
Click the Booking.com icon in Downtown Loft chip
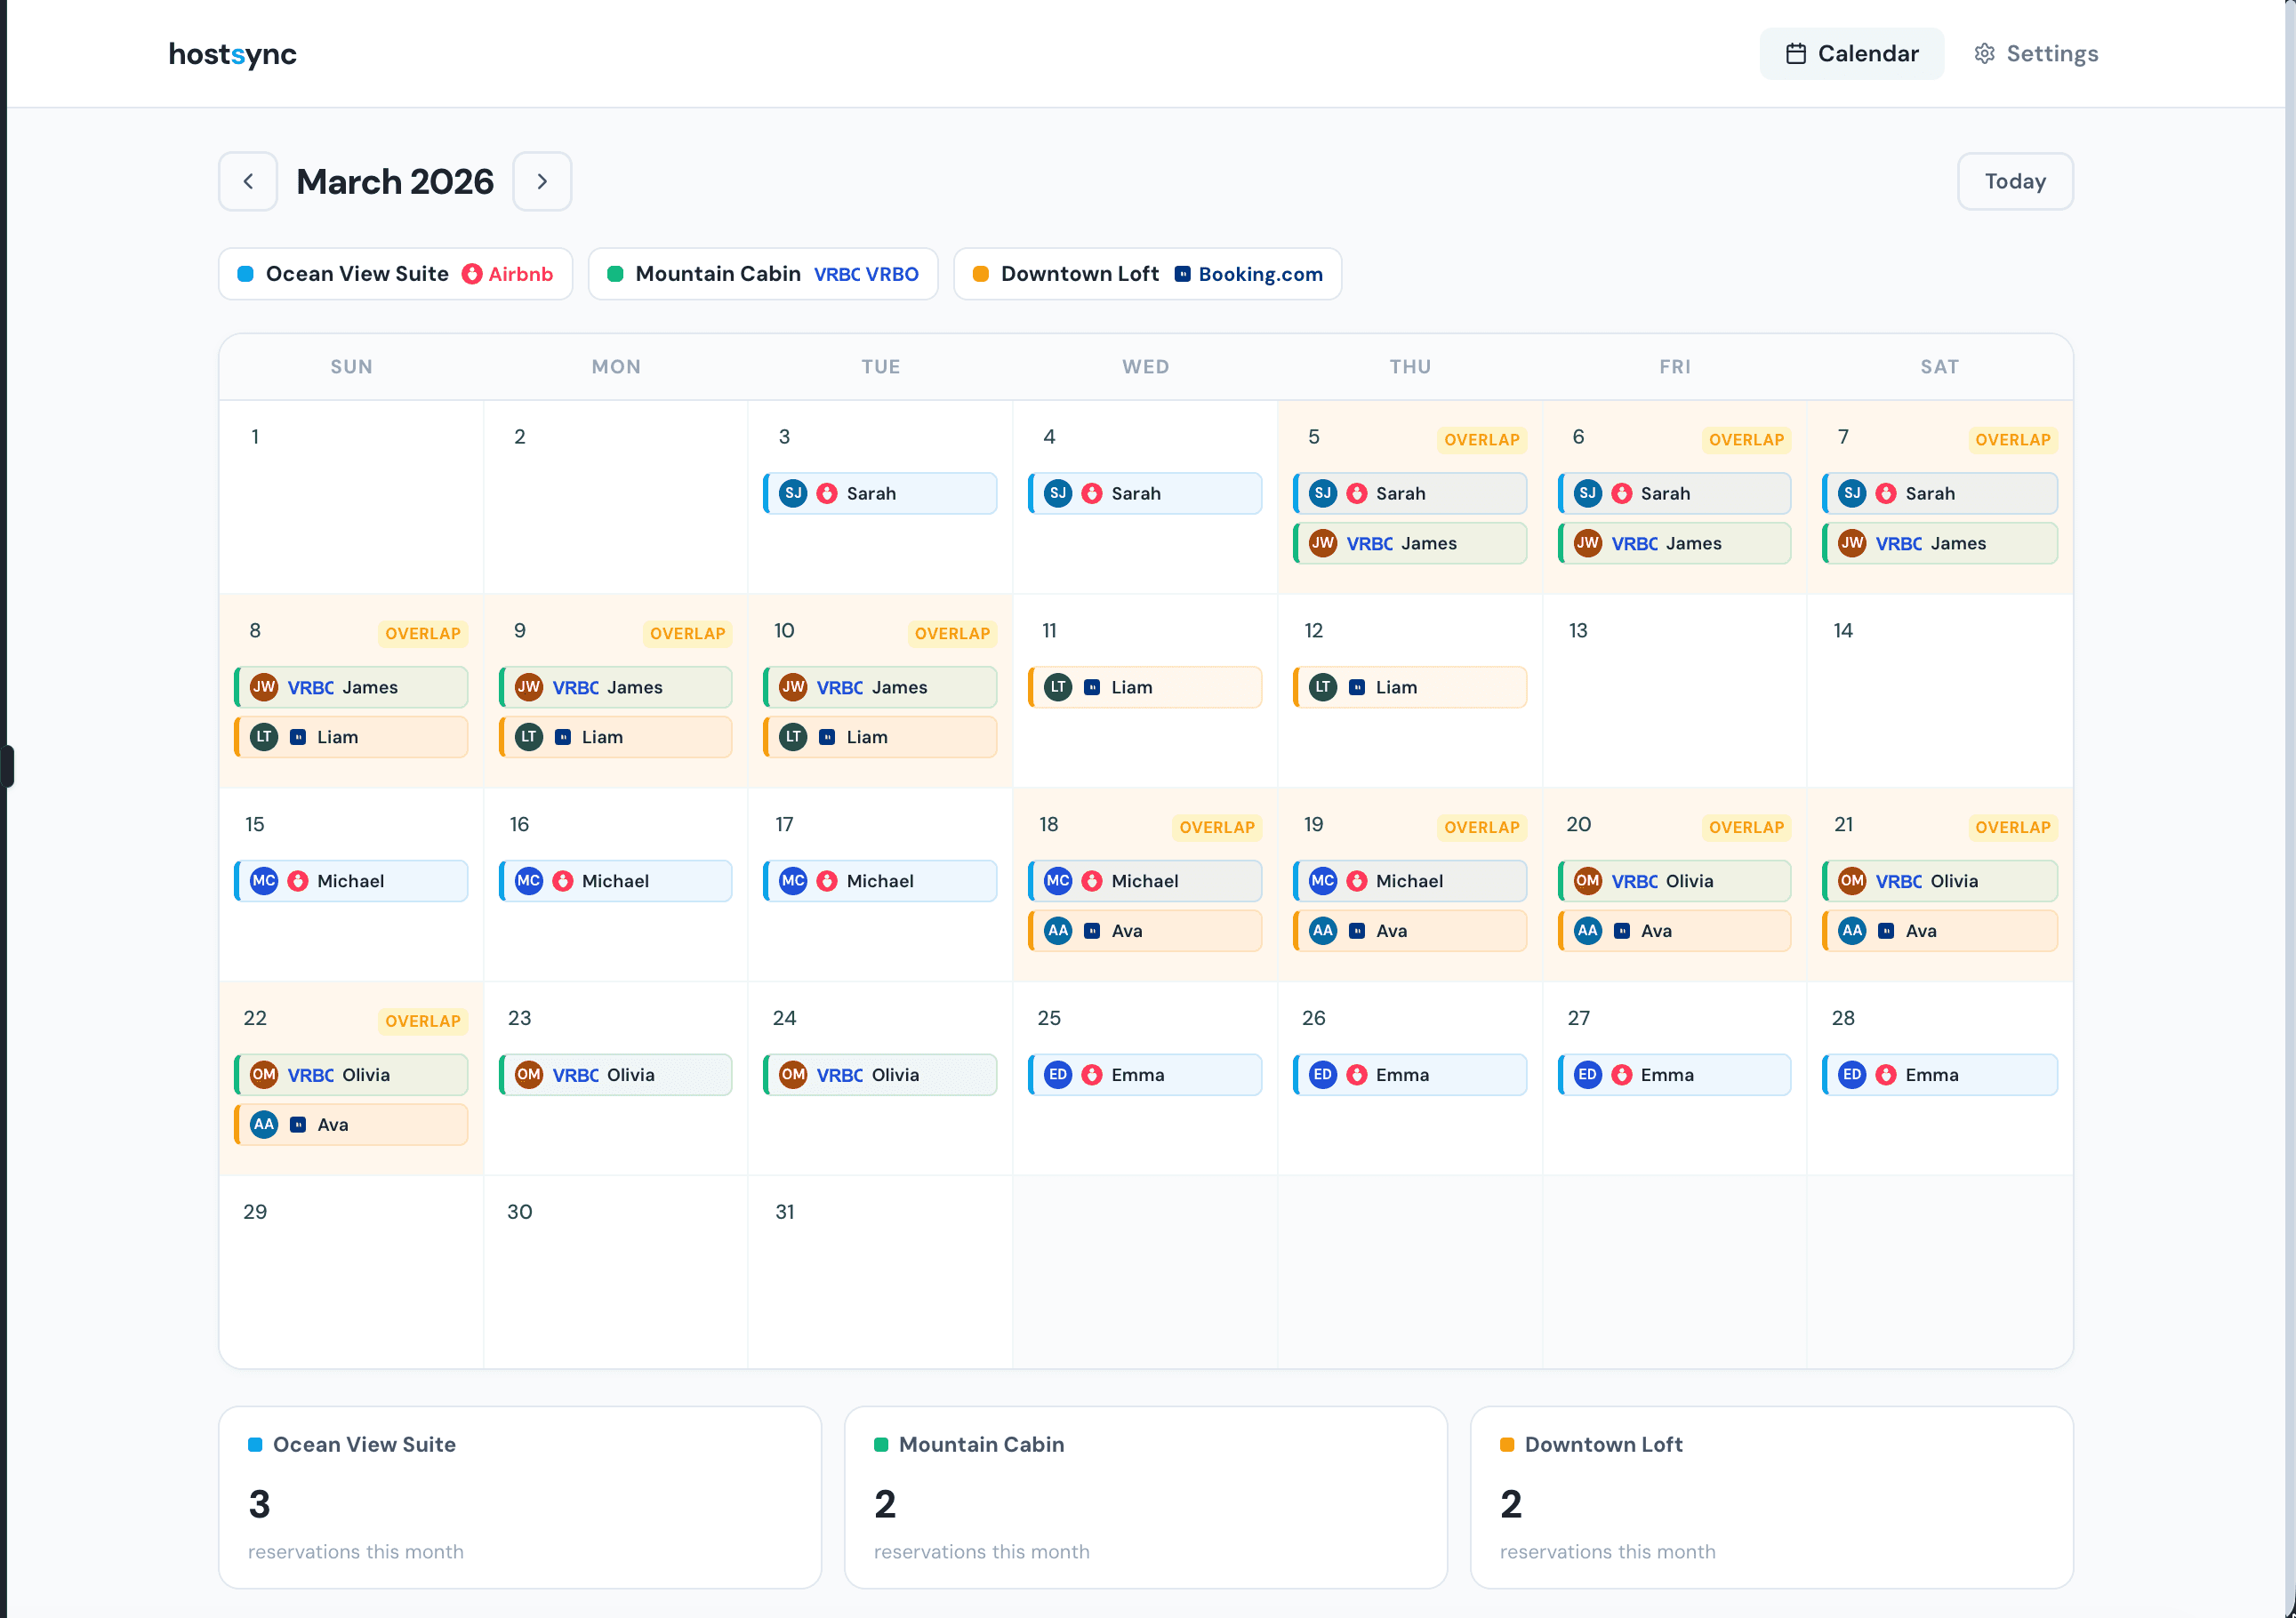(1184, 273)
